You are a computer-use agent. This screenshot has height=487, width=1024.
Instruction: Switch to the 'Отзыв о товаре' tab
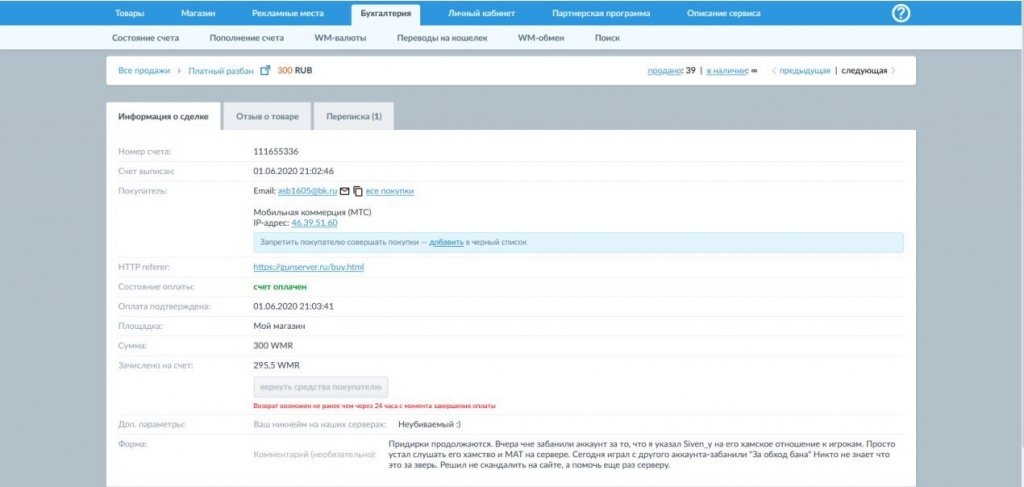pyautogui.click(x=267, y=116)
